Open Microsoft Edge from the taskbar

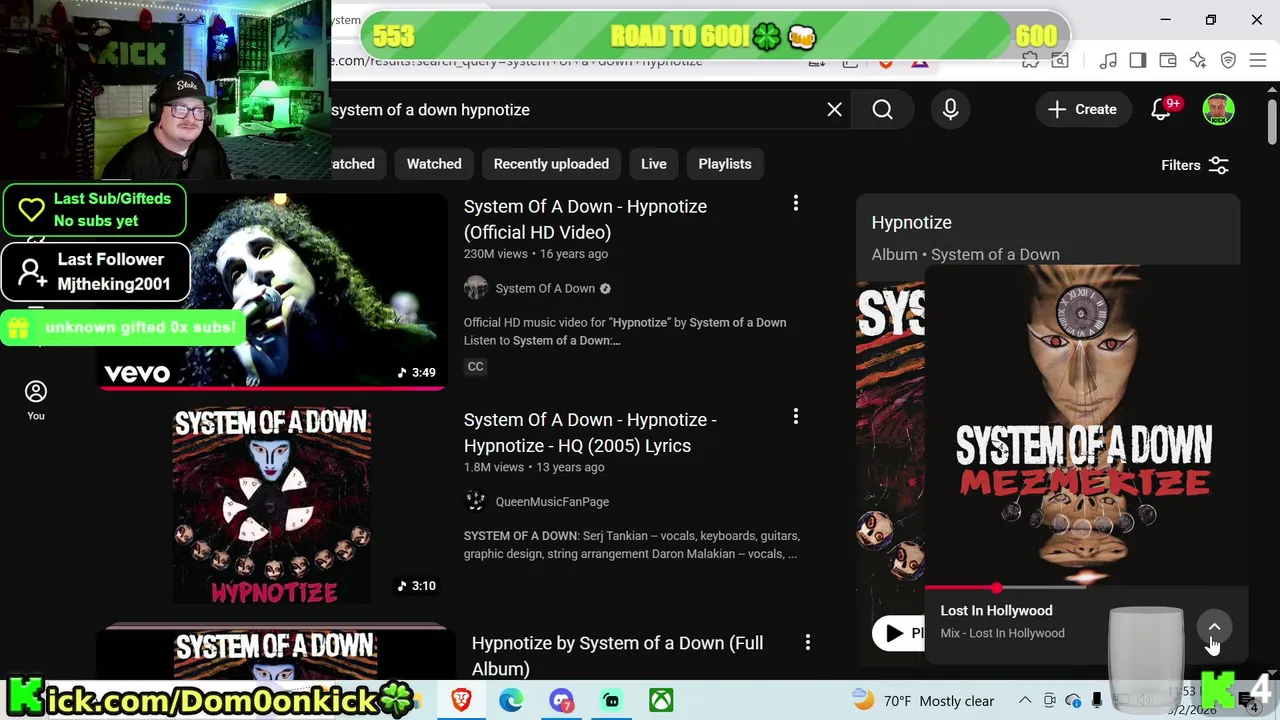(511, 700)
